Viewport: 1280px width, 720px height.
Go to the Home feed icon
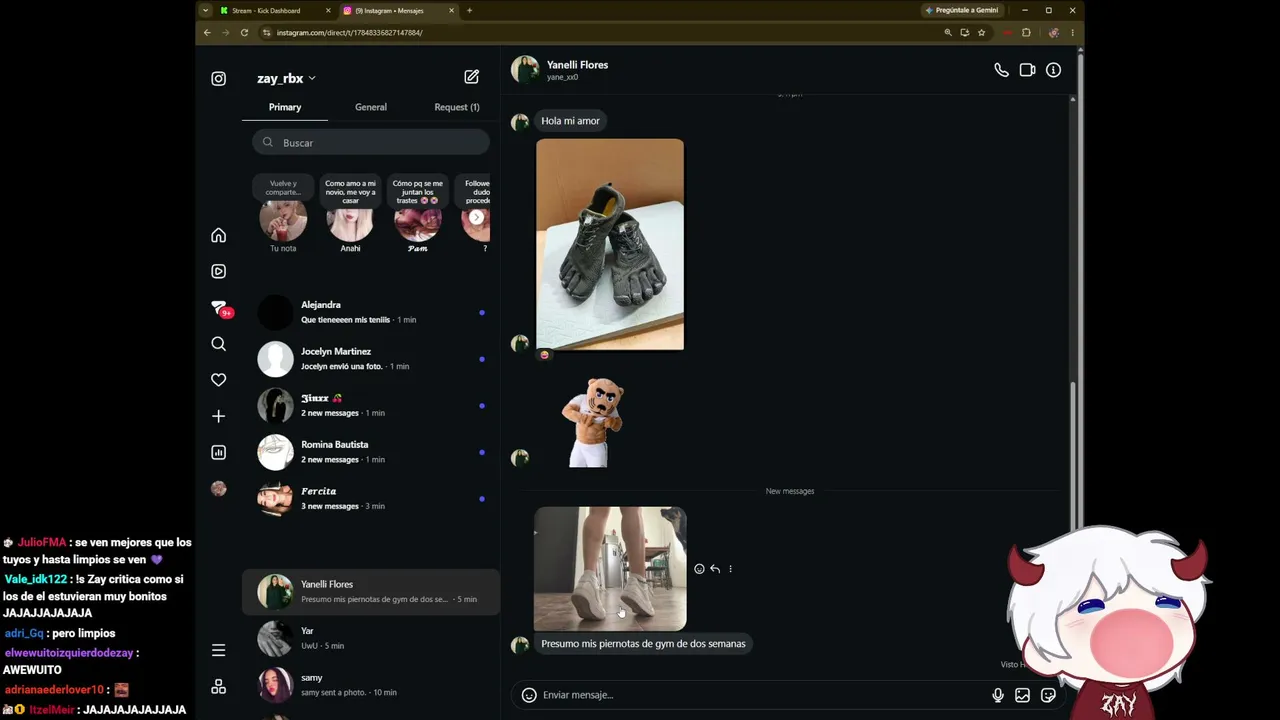coord(218,235)
